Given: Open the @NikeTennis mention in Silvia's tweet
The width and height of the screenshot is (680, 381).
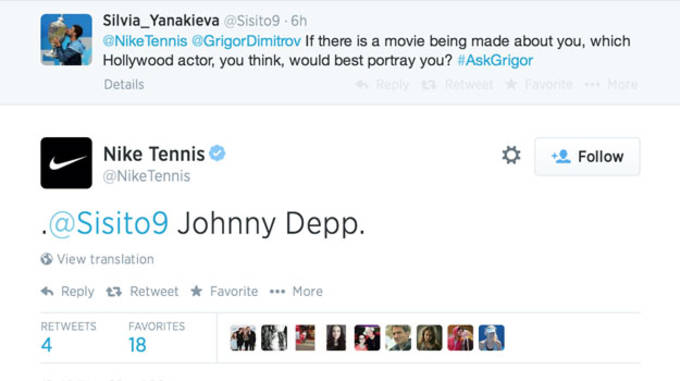Looking at the screenshot, I should [x=145, y=41].
